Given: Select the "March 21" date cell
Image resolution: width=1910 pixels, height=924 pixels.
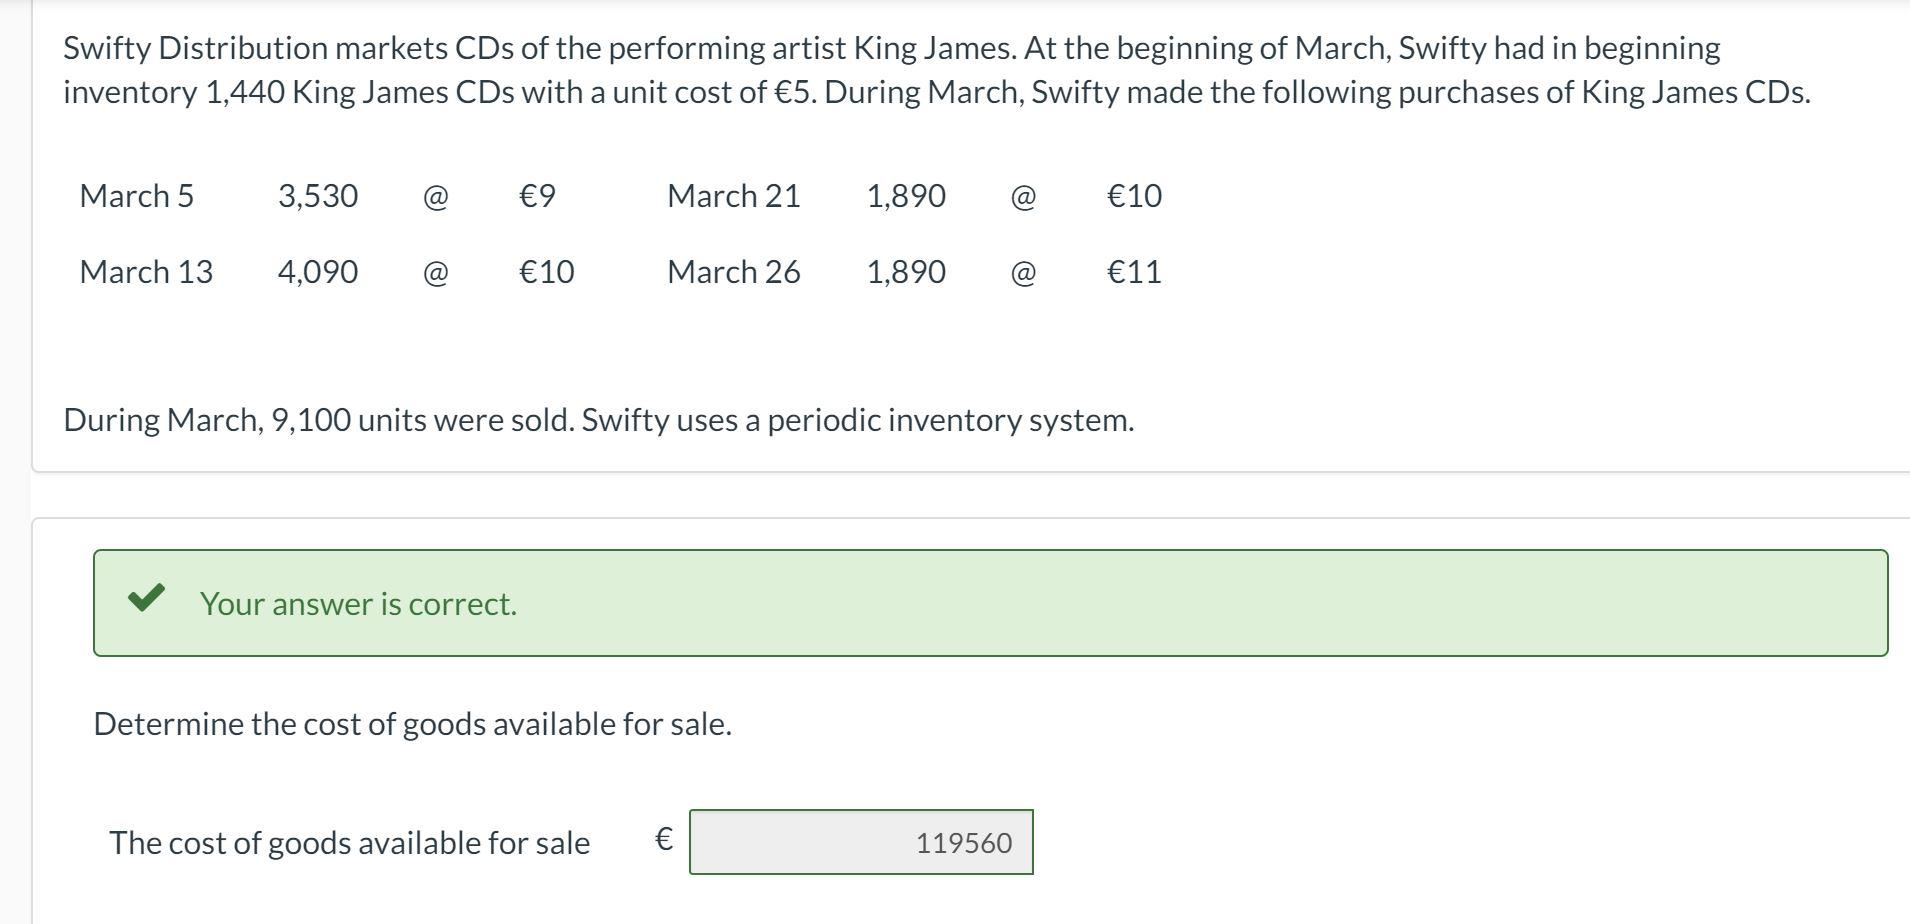Looking at the screenshot, I should (733, 196).
